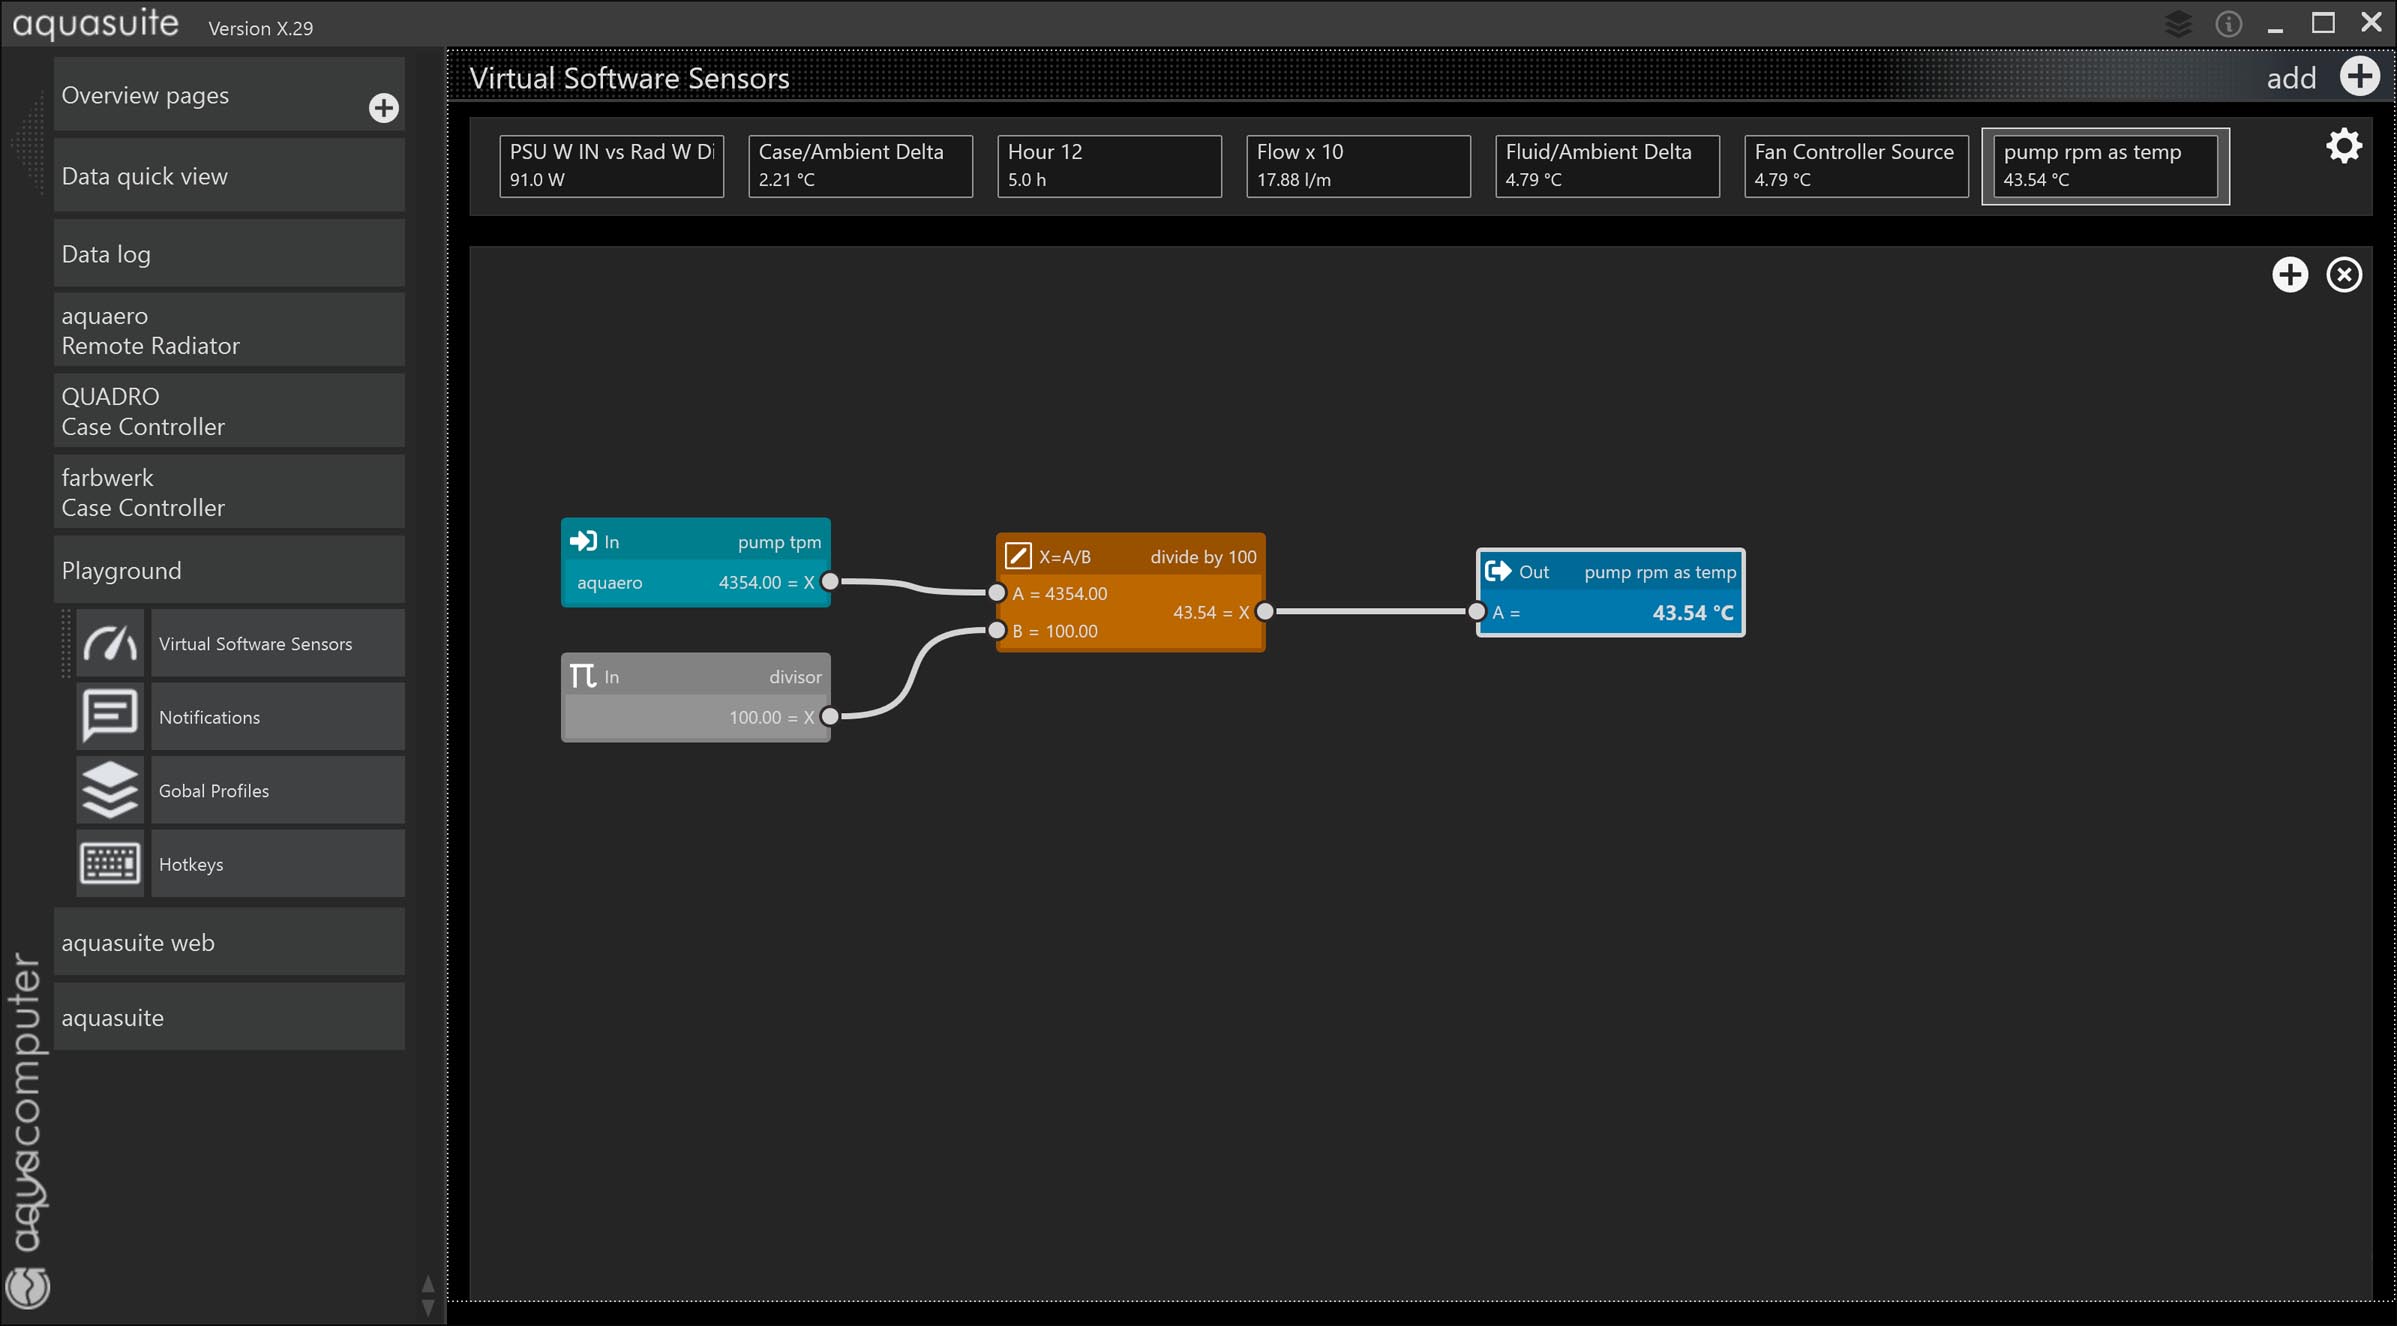Click the Virtual Software Sensors gauge icon
2397x1326 pixels.
point(110,643)
